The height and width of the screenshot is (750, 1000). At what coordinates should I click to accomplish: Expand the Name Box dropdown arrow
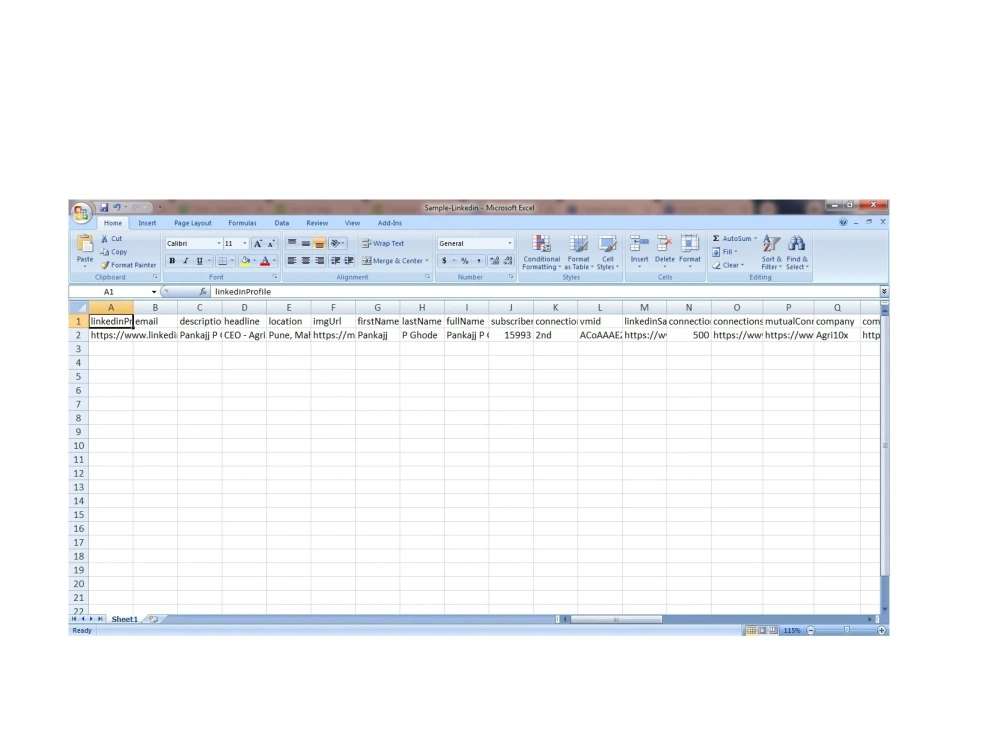pyautogui.click(x=154, y=292)
